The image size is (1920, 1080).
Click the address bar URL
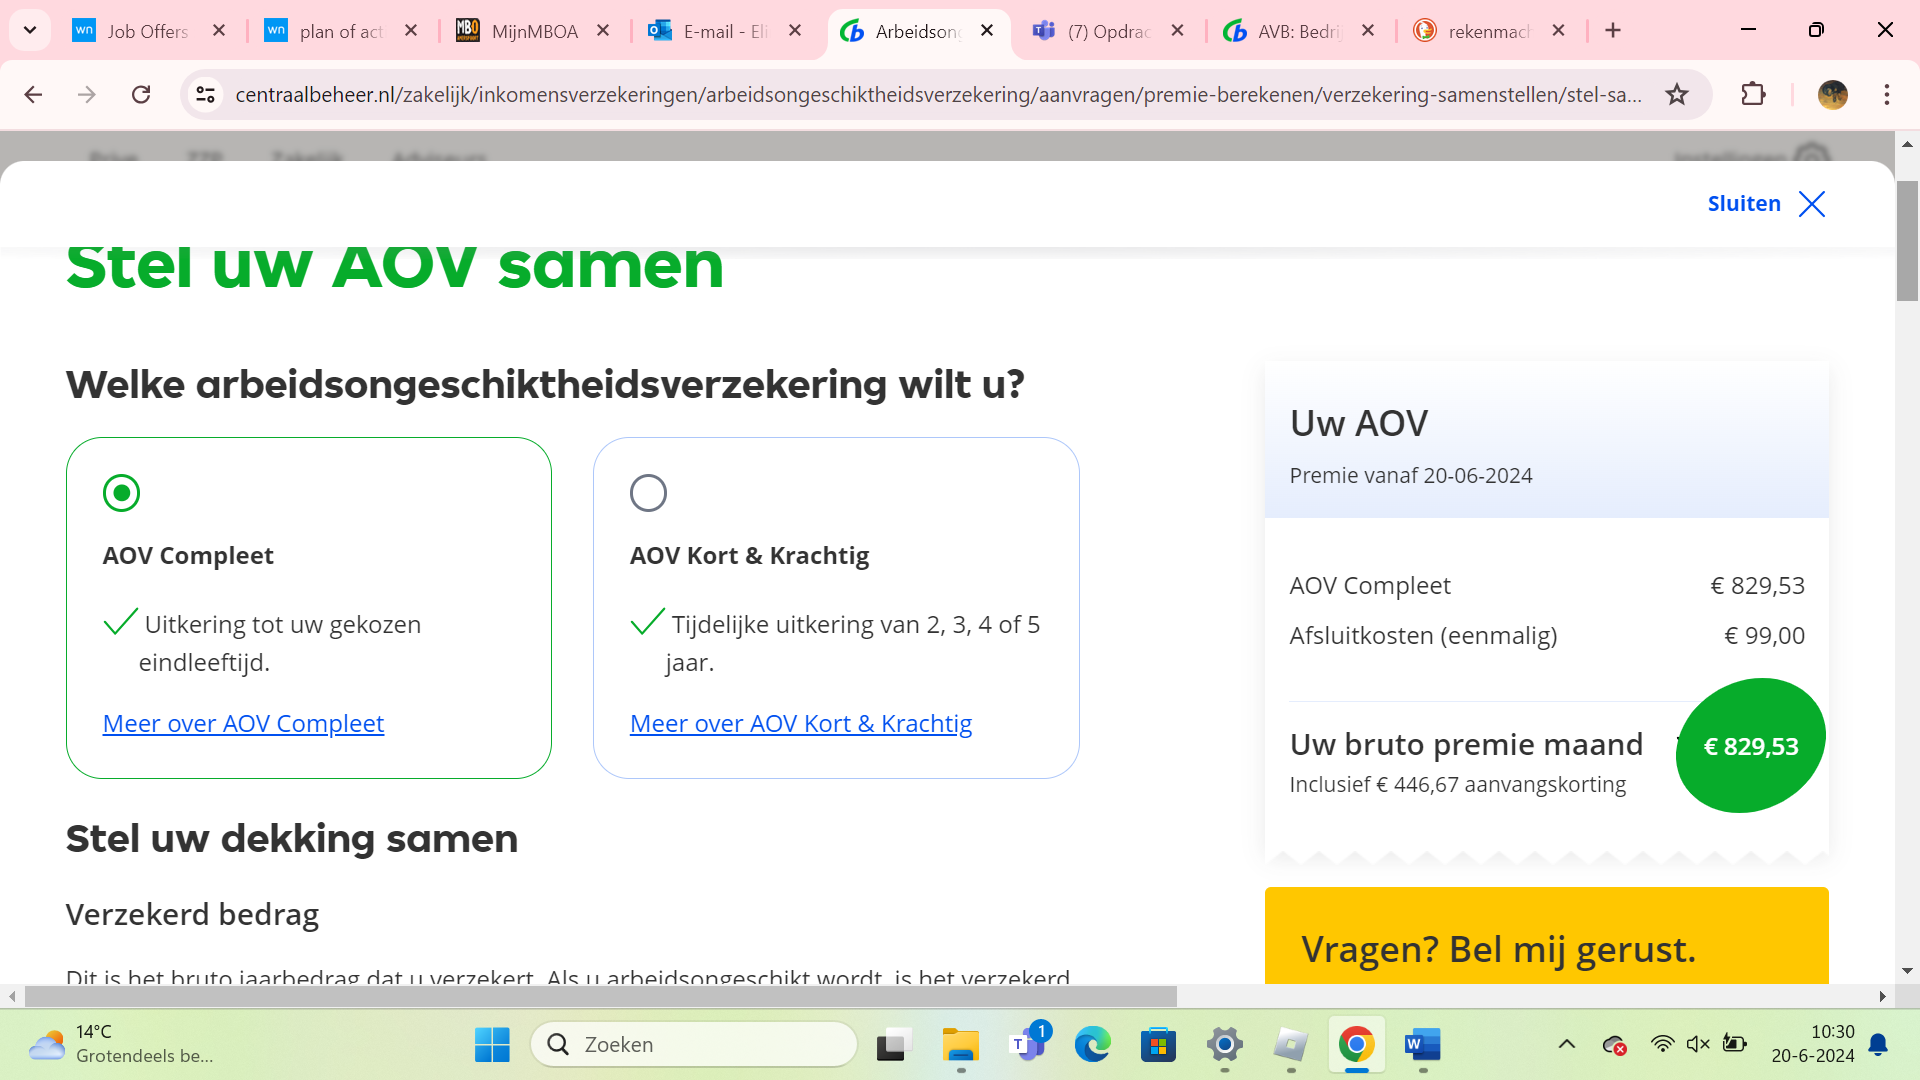[x=938, y=95]
